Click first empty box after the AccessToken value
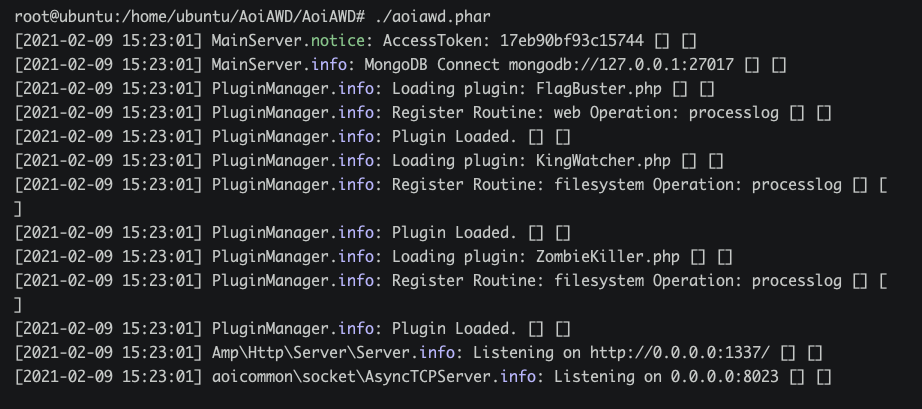Viewport: 922px width, 409px height. tap(662, 41)
